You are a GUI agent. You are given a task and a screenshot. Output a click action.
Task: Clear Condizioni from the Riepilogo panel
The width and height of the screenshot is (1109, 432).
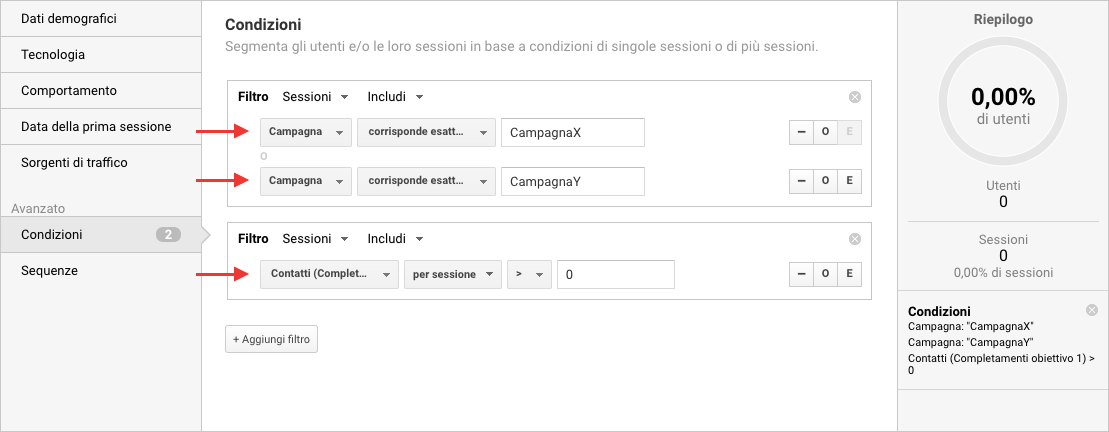coord(1091,311)
